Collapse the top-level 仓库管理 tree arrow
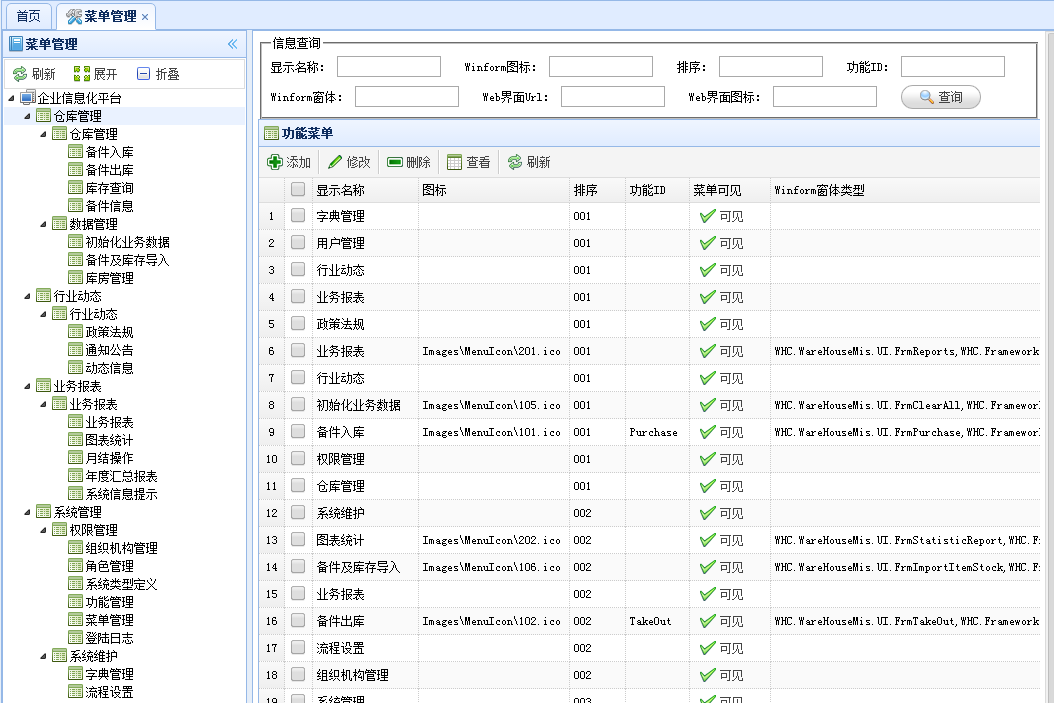 [x=28, y=116]
